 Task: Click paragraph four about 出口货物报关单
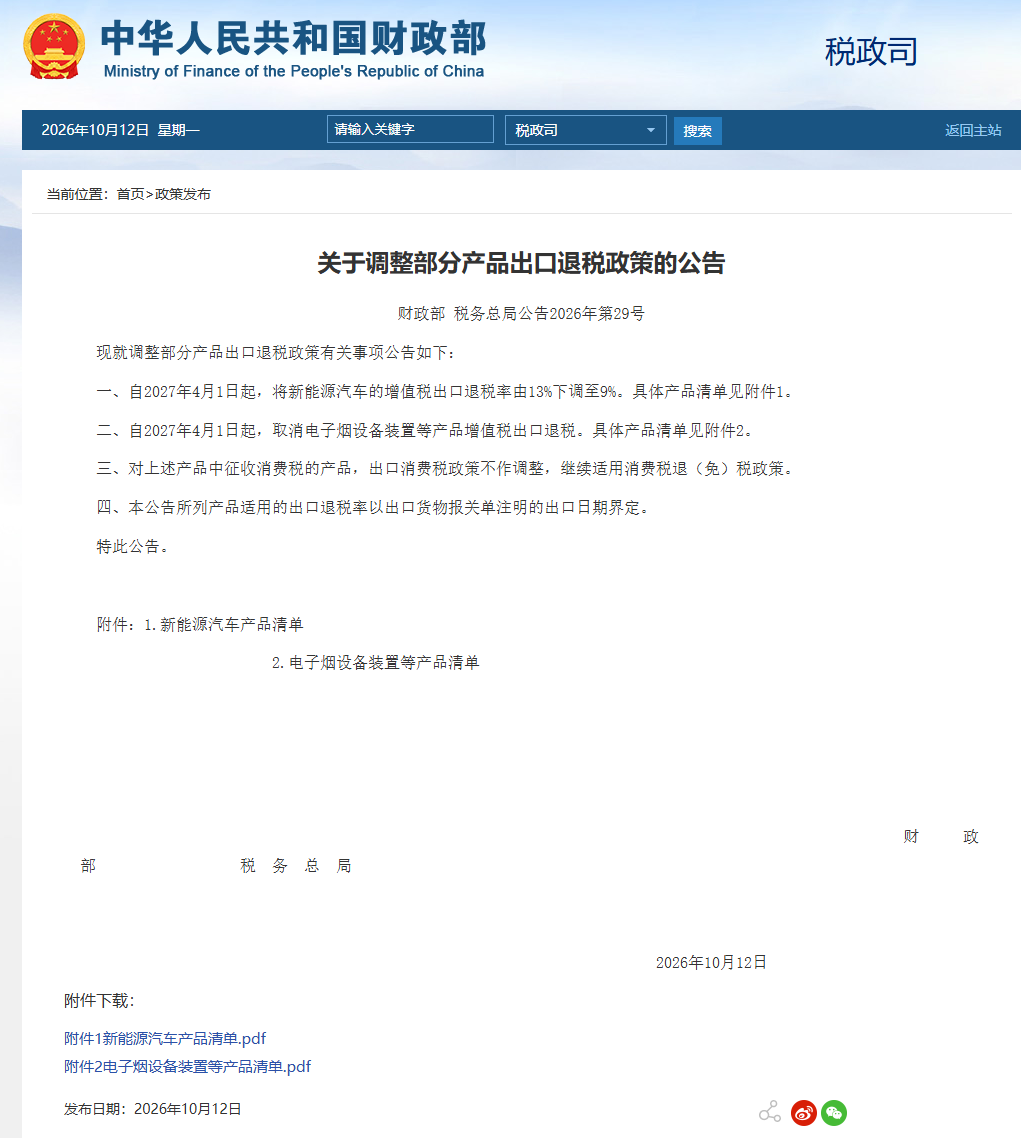click(375, 507)
